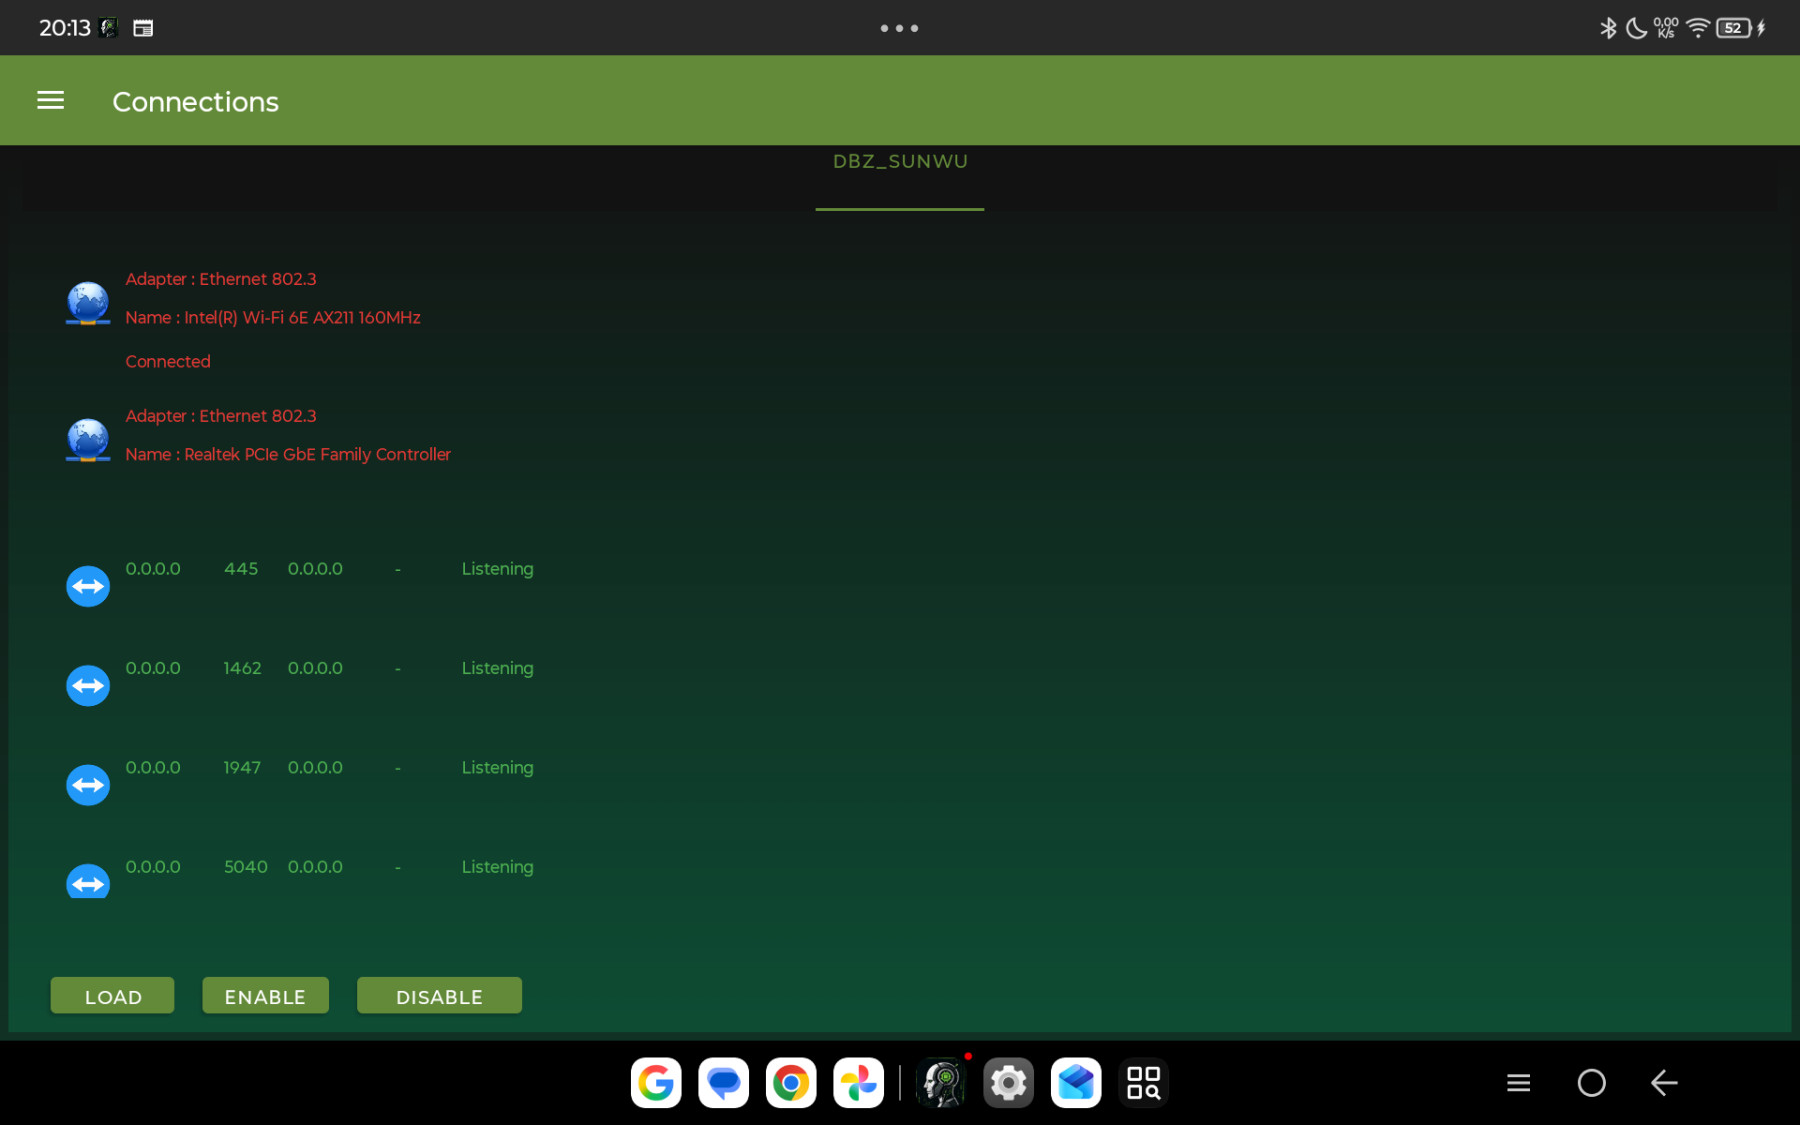Tap the recent apps navigation button
The height and width of the screenshot is (1125, 1800).
1519,1083
